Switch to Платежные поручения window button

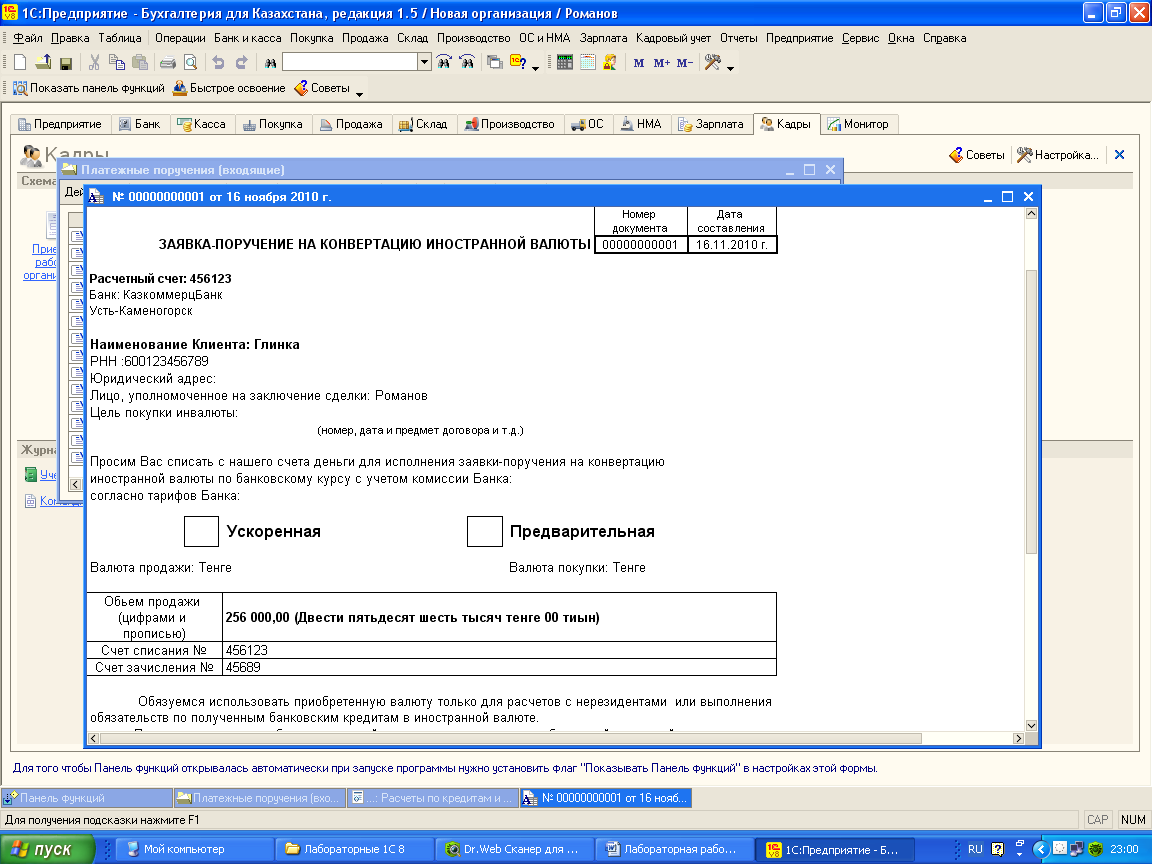pyautogui.click(x=259, y=798)
